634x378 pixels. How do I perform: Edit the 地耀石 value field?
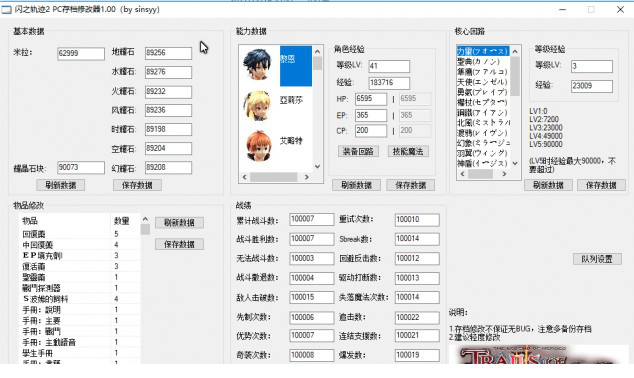tap(168, 53)
